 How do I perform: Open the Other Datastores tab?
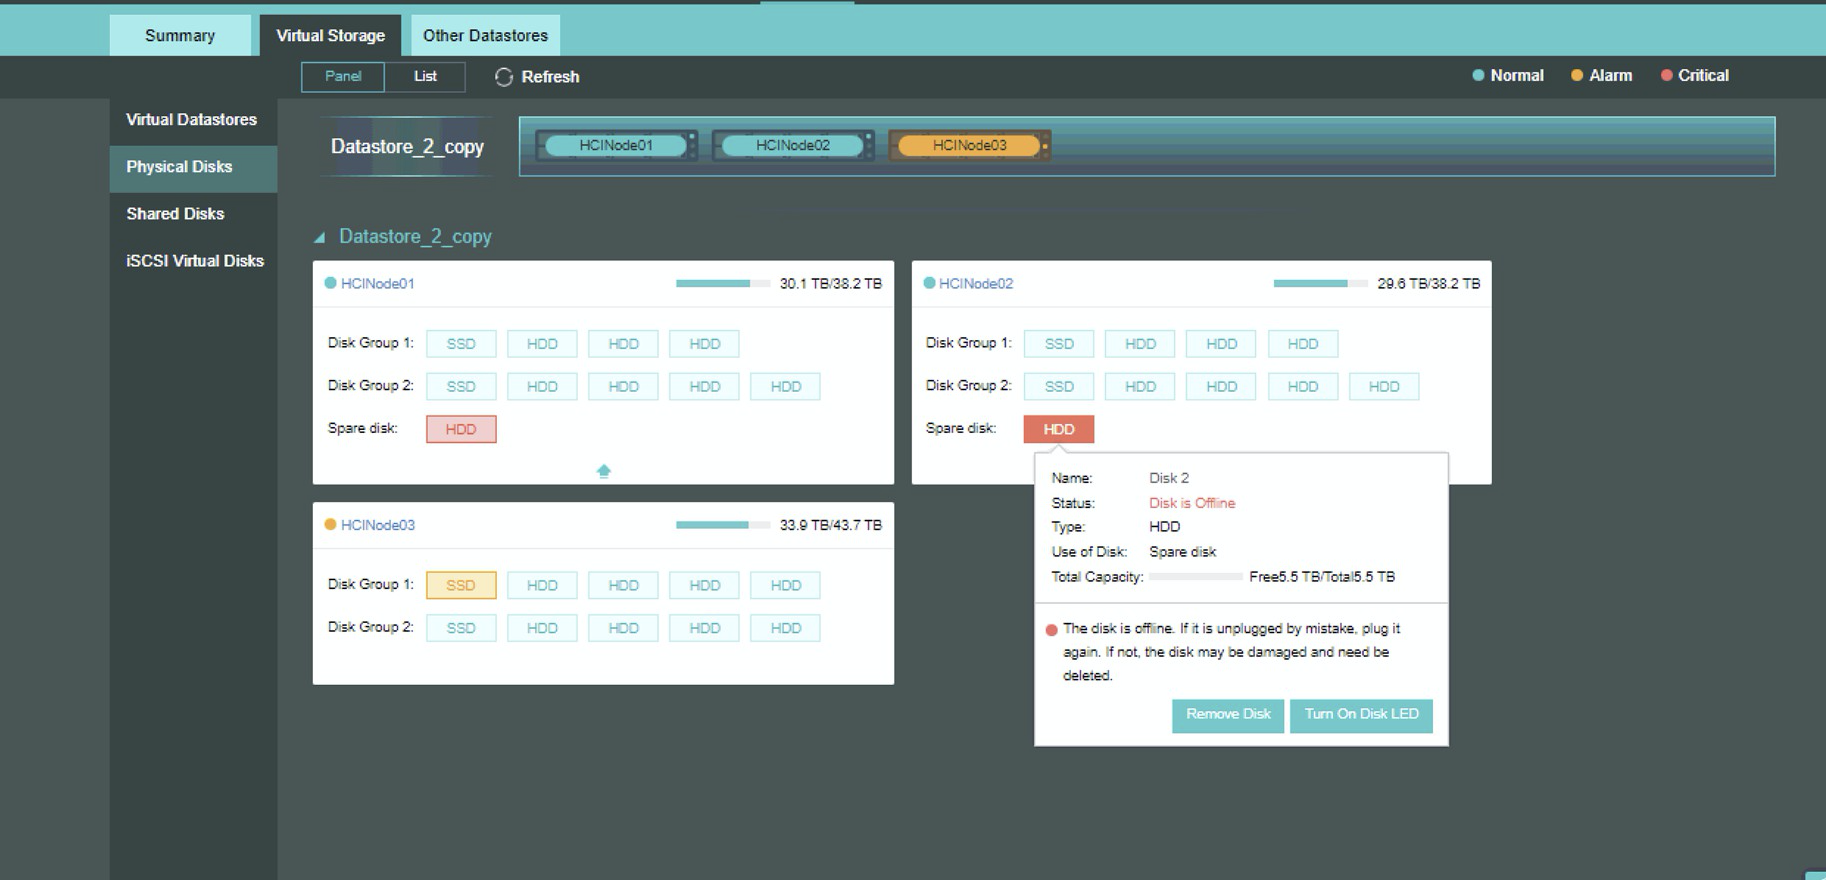pyautogui.click(x=485, y=36)
